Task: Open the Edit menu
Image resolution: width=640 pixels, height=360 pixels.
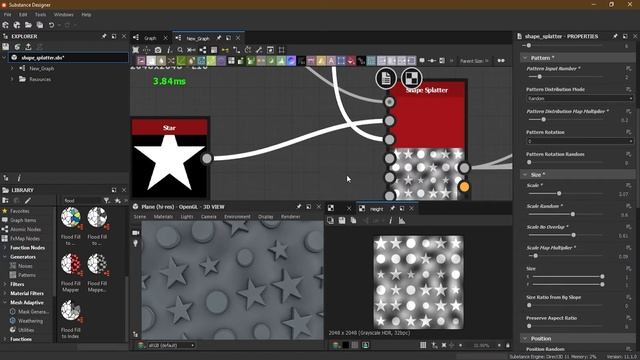Action: [x=23, y=15]
